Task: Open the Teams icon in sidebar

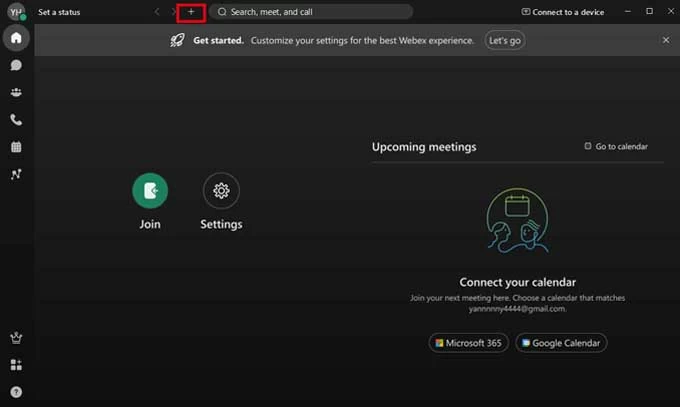Action: pyautogui.click(x=16, y=92)
